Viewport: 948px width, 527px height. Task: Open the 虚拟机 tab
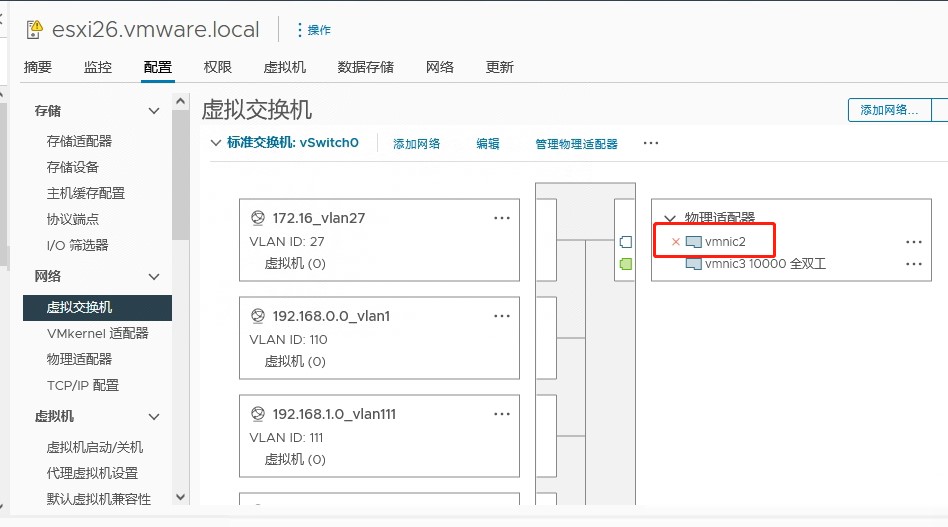pyautogui.click(x=285, y=67)
